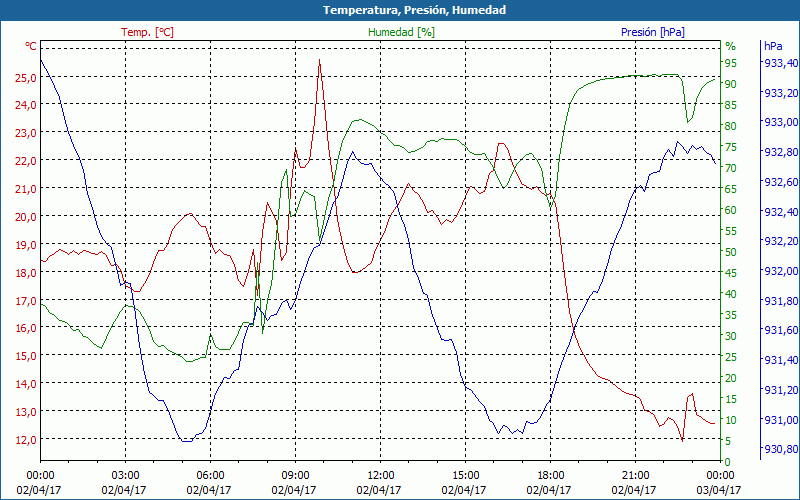Click temperature axis value '23,0'

click(x=26, y=133)
